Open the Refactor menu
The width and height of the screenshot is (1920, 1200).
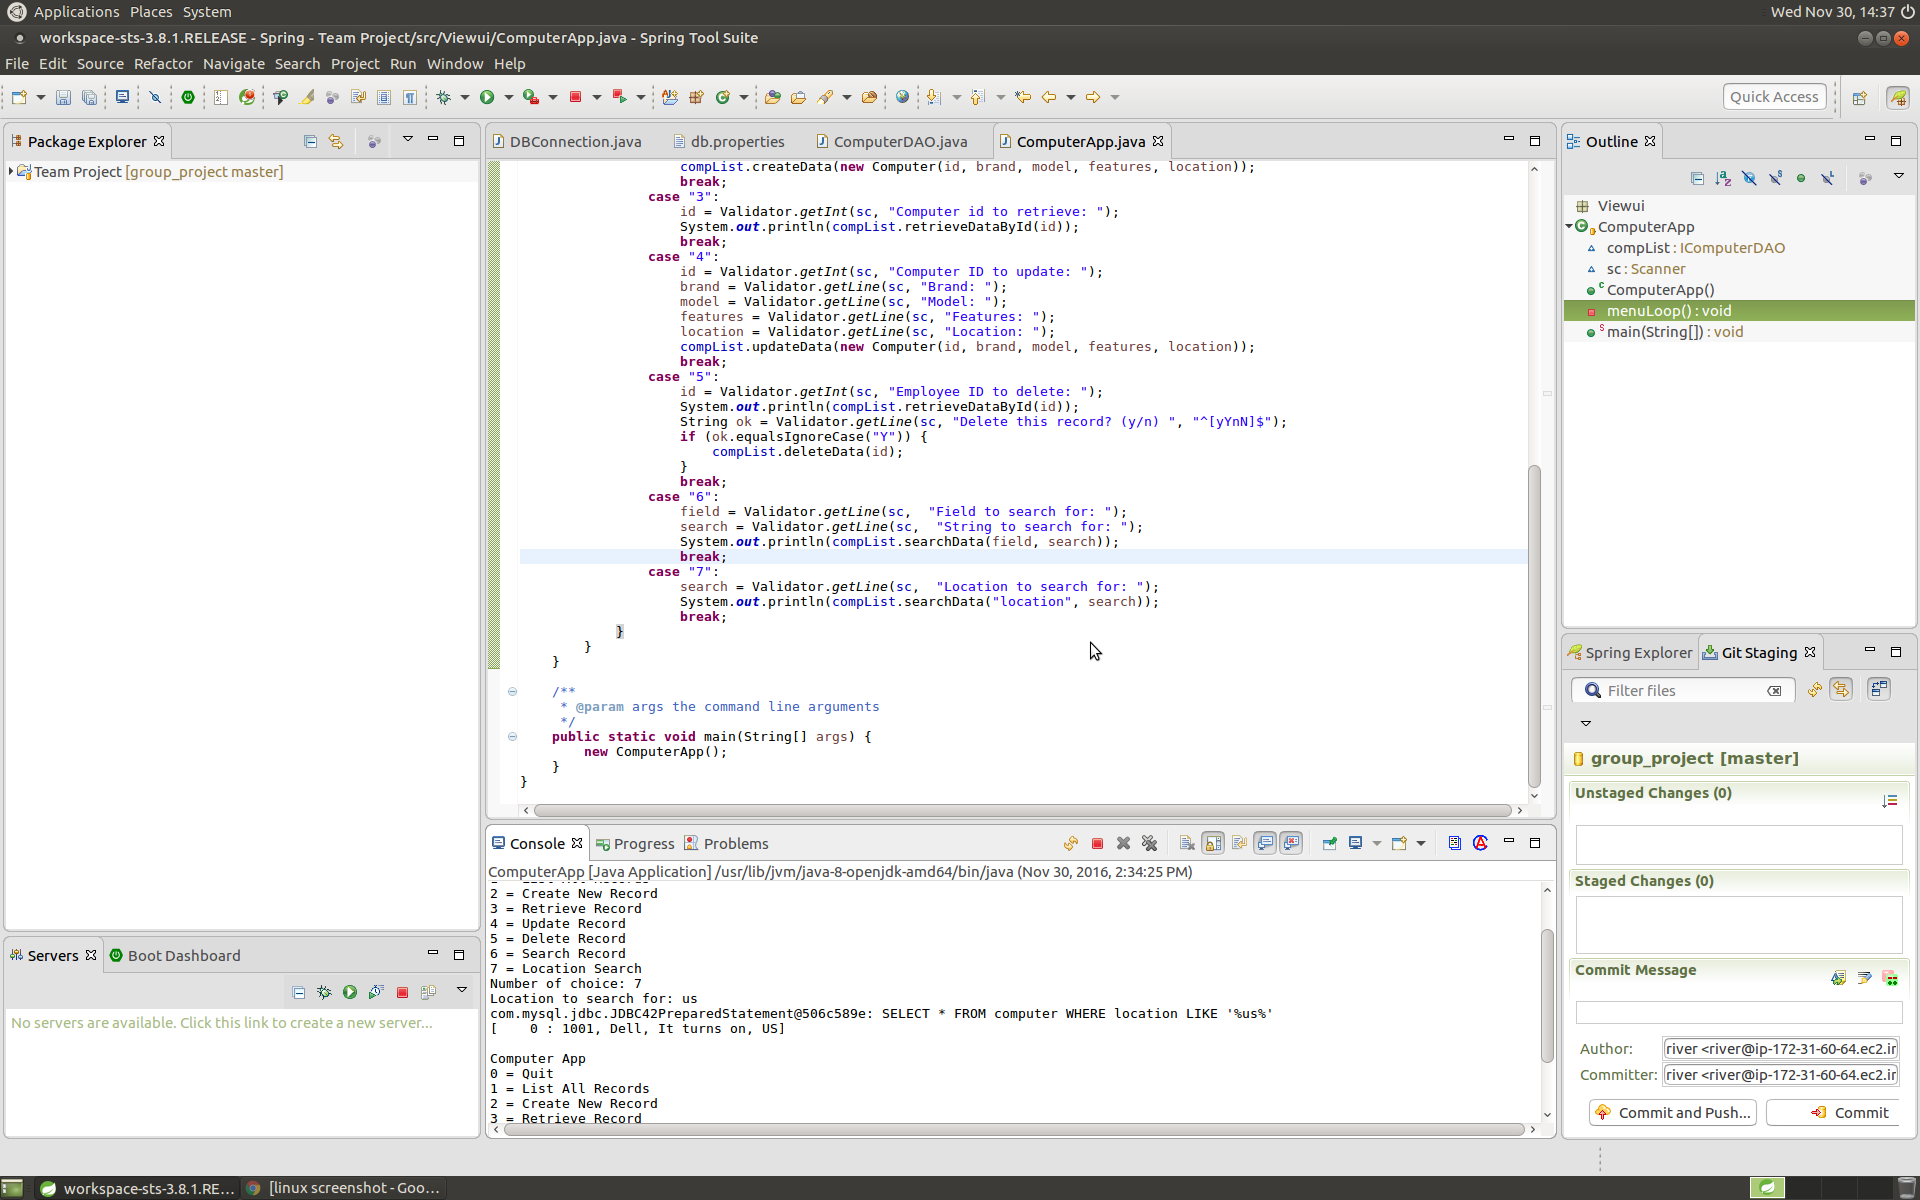(162, 64)
